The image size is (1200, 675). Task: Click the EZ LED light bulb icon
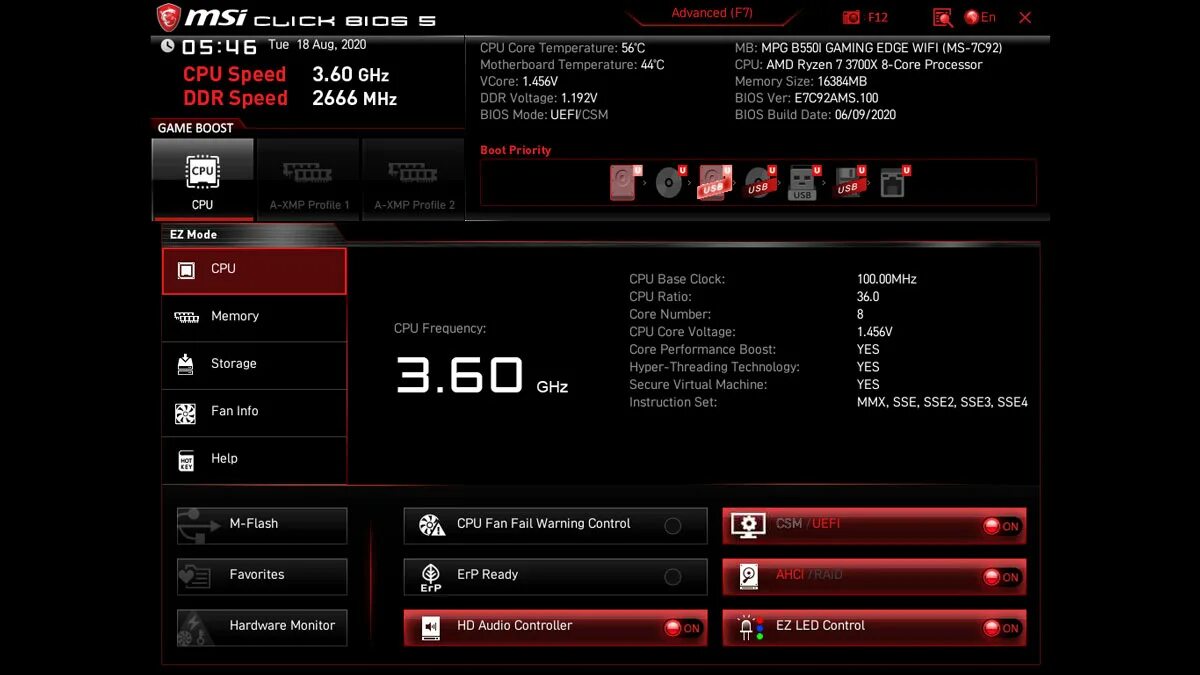(749, 628)
